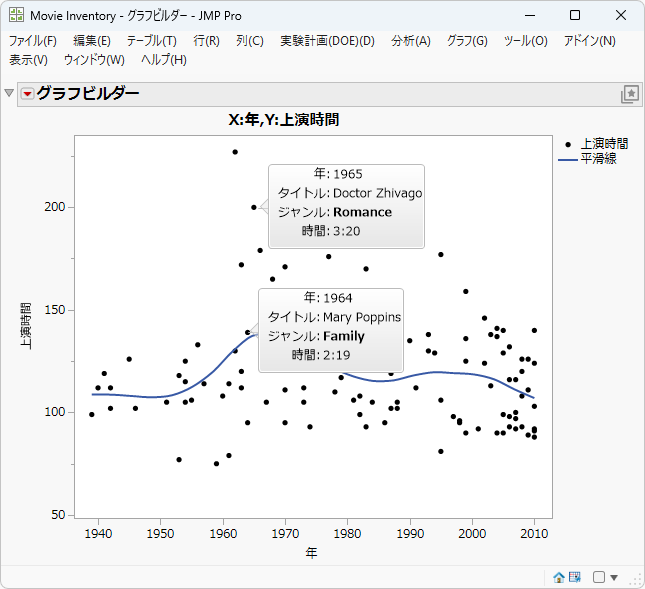
Task: Open the 実験計画(DOE)(D) menu
Action: [x=327, y=41]
